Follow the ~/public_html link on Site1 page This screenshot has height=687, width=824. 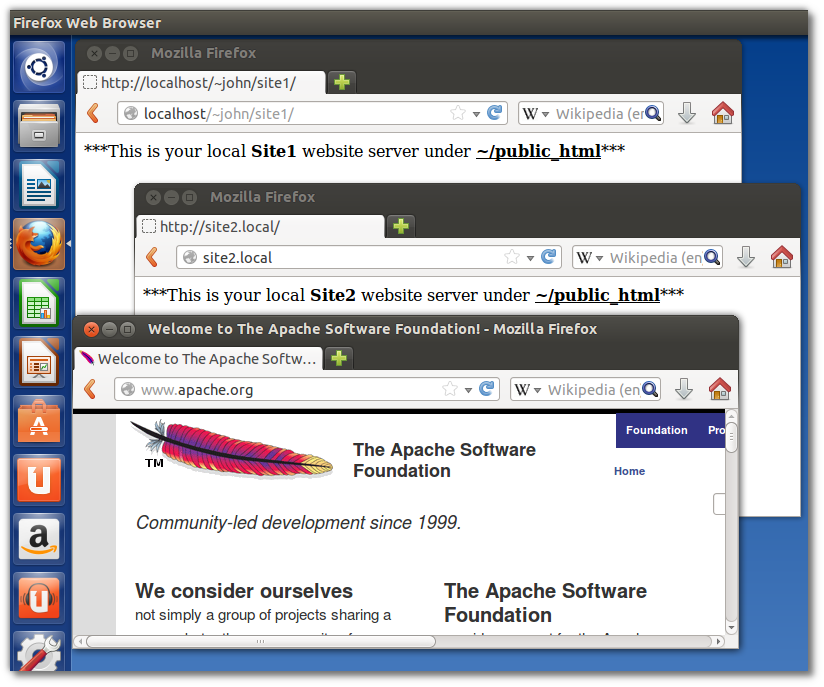(539, 151)
